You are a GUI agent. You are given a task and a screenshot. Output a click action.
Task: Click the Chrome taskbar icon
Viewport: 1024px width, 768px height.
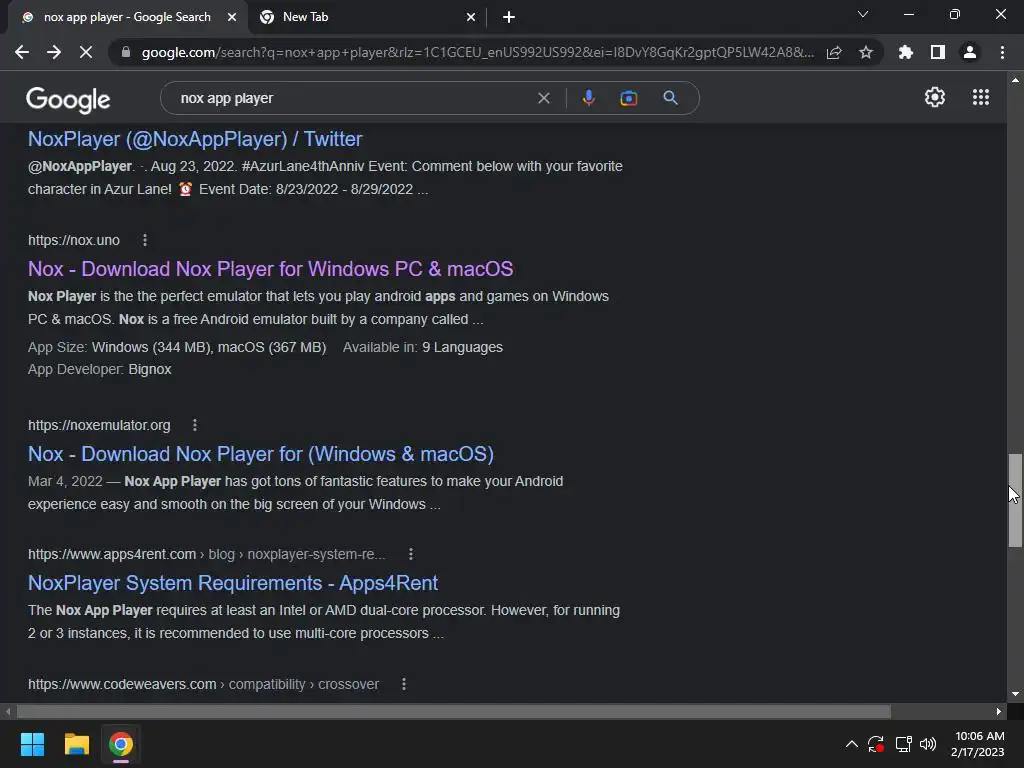(x=121, y=744)
